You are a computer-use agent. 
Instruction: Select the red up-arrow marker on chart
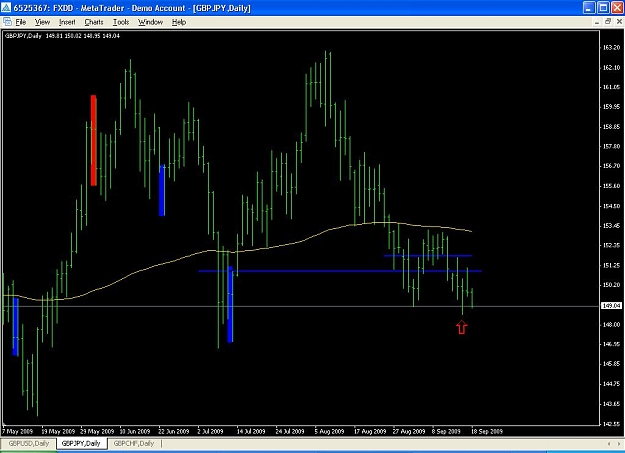pos(462,328)
